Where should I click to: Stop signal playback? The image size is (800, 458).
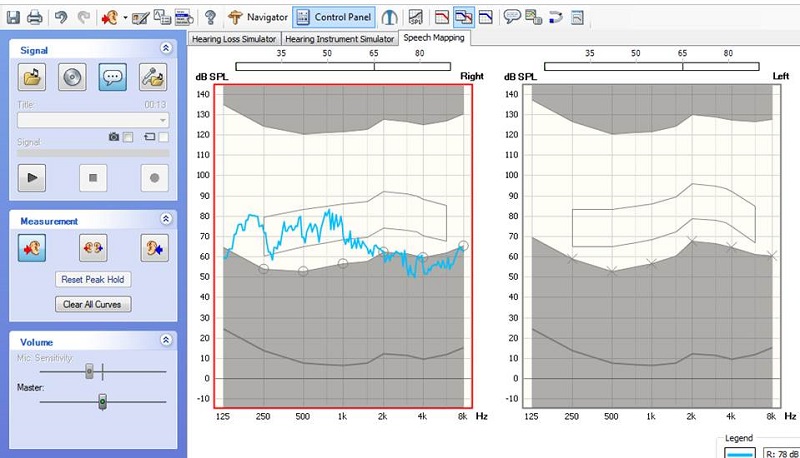93,178
